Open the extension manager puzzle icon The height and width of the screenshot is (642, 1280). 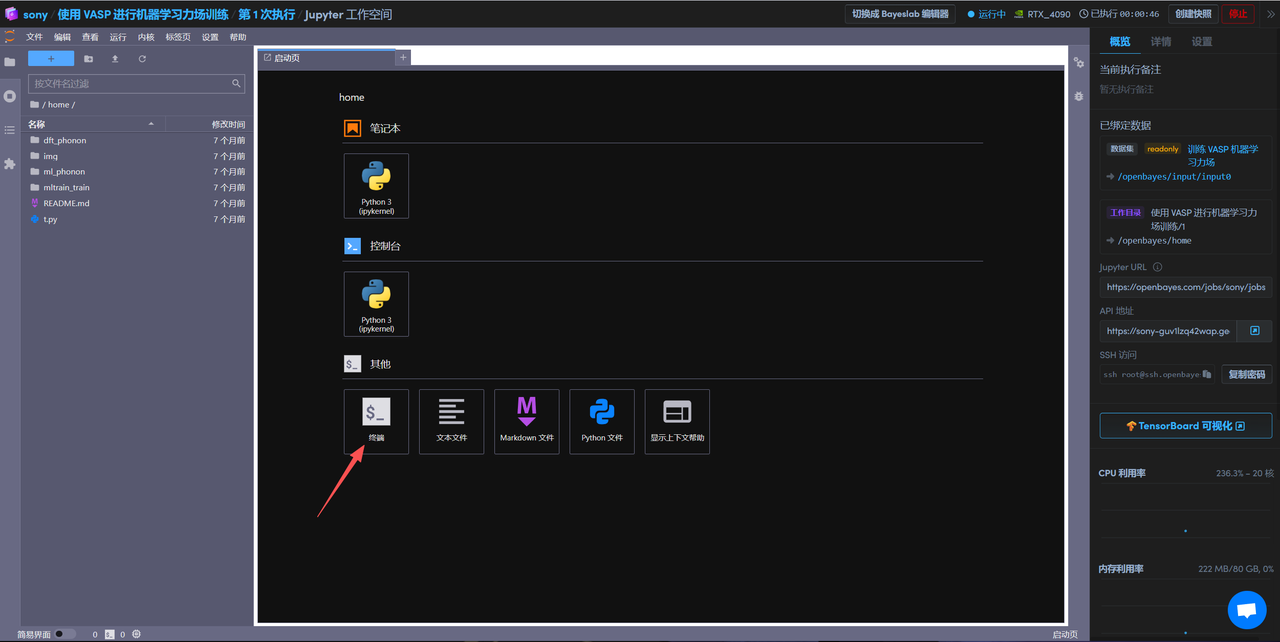point(10,163)
